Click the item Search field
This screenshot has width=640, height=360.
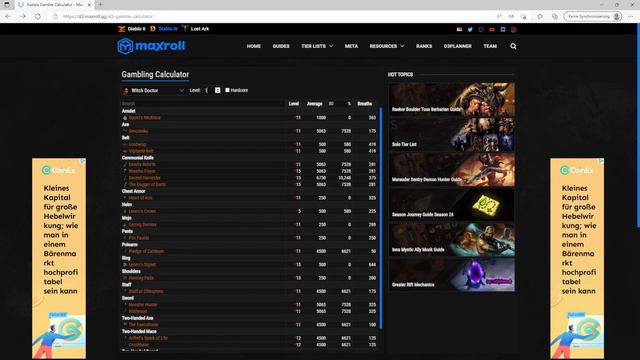202,104
